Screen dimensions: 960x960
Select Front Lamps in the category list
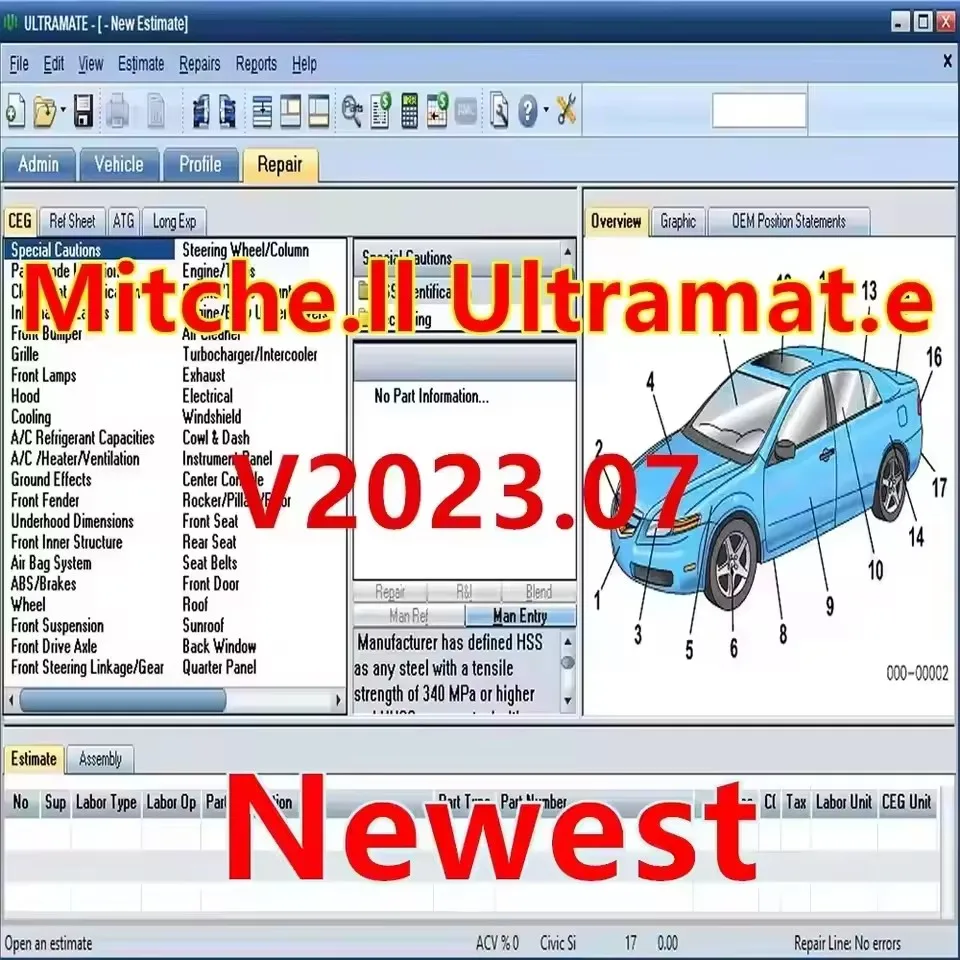coord(44,375)
